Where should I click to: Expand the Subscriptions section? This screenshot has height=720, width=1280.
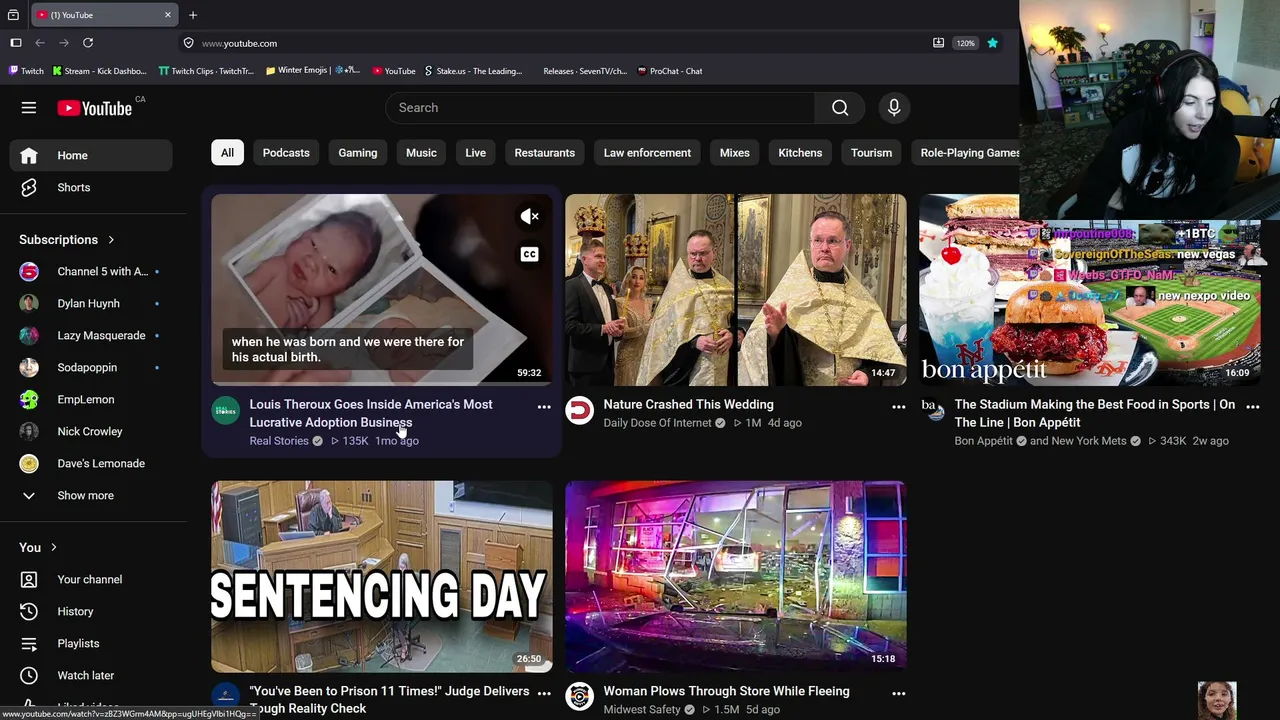coord(67,240)
